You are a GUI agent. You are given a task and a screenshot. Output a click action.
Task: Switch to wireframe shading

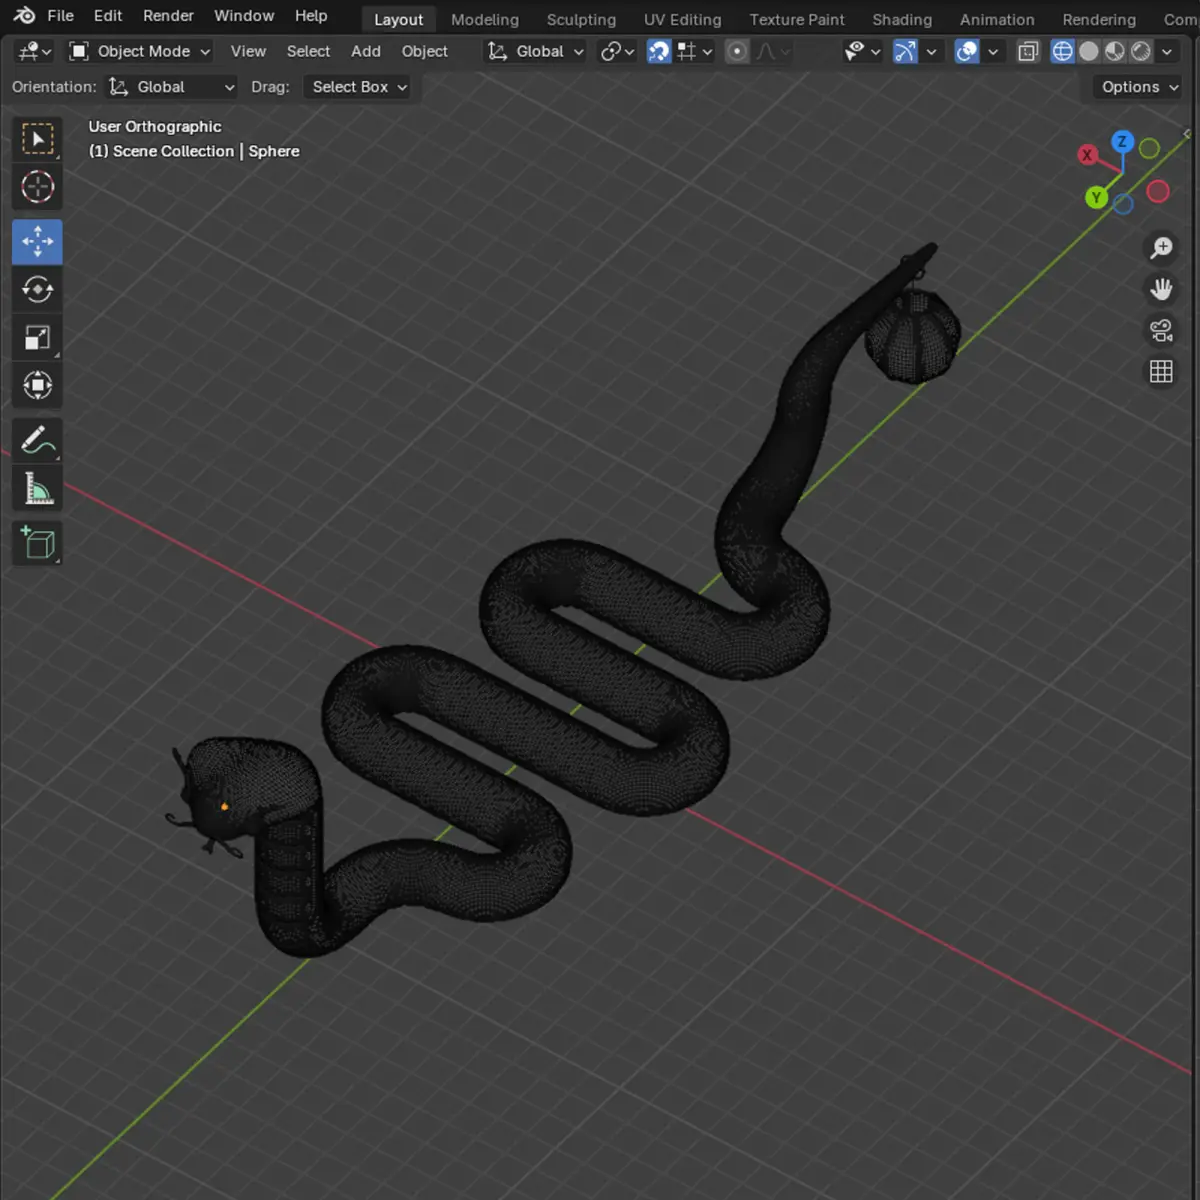[x=1063, y=51]
